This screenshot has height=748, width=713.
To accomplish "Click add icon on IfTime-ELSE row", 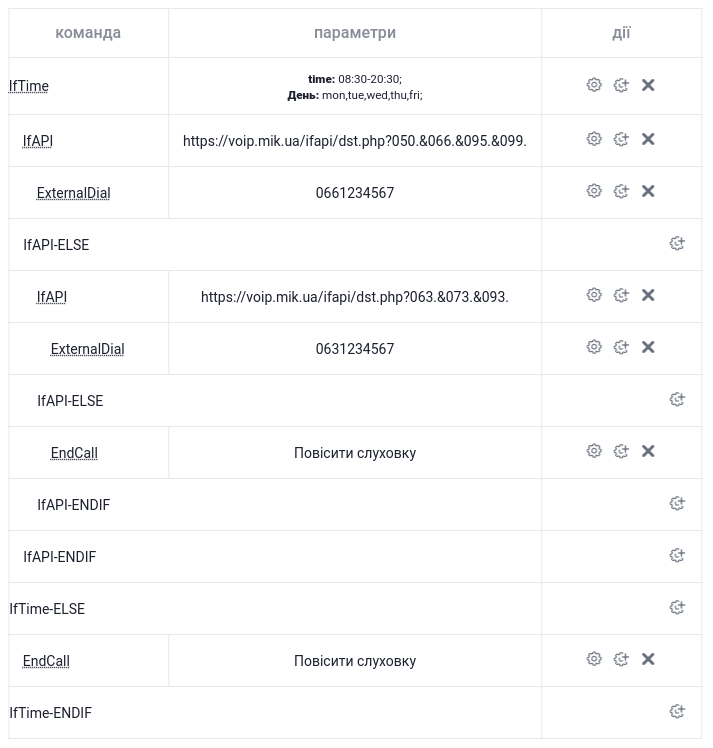I will [x=677, y=607].
